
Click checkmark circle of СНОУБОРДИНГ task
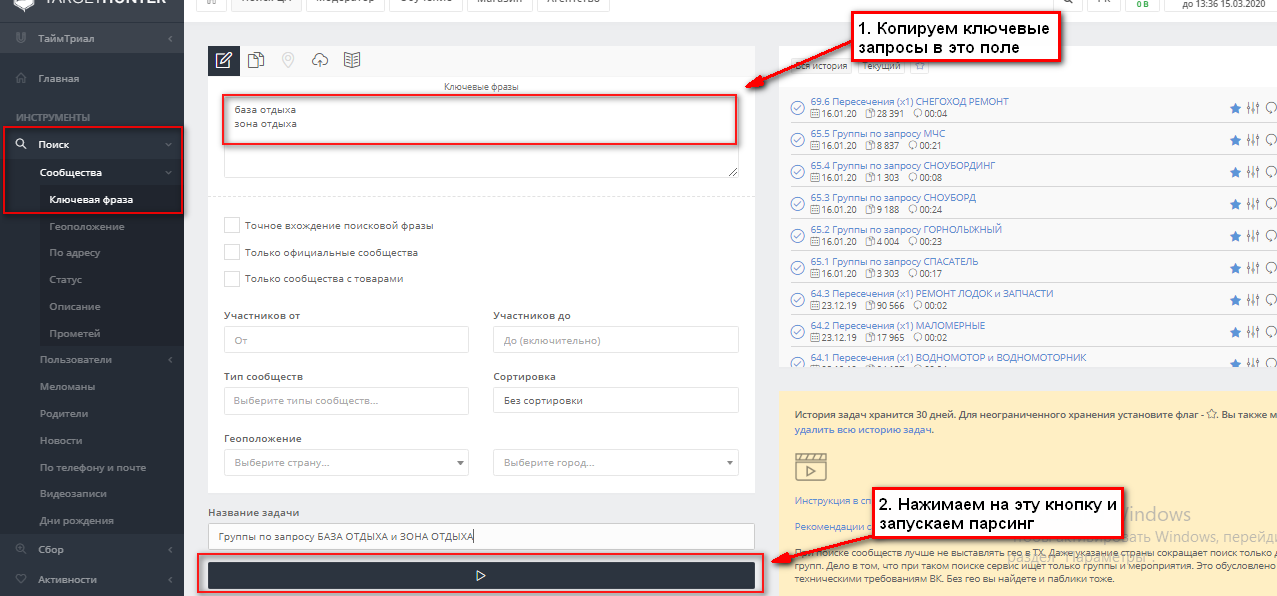point(798,172)
